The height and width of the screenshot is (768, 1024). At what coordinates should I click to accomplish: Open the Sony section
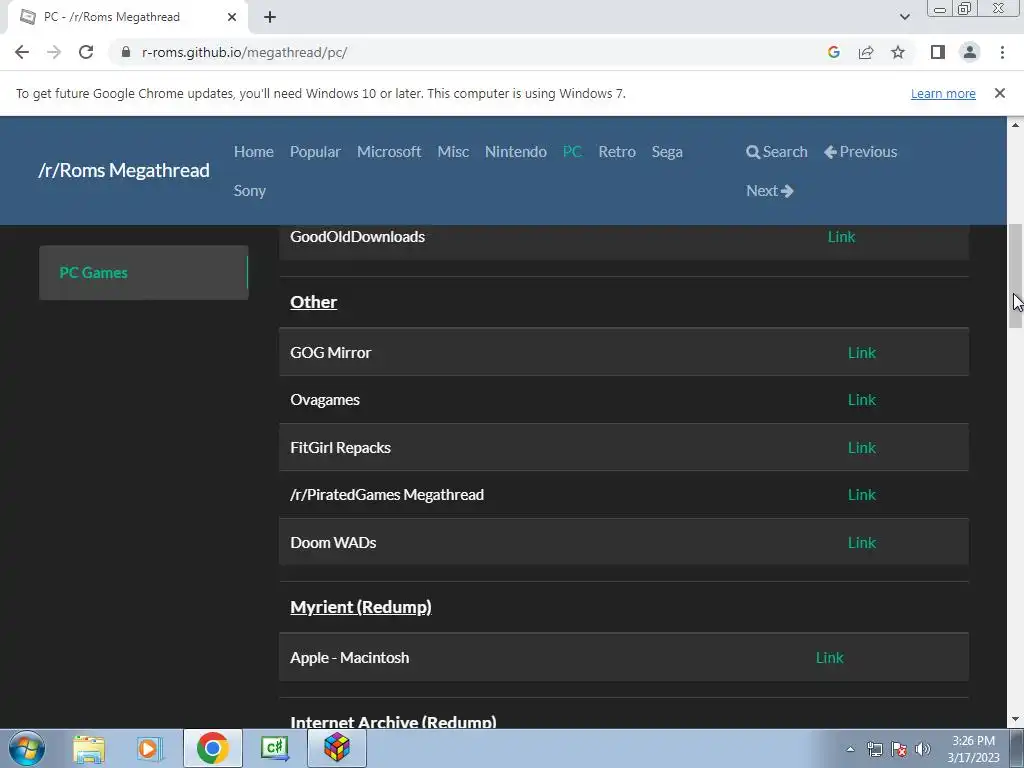coord(249,191)
